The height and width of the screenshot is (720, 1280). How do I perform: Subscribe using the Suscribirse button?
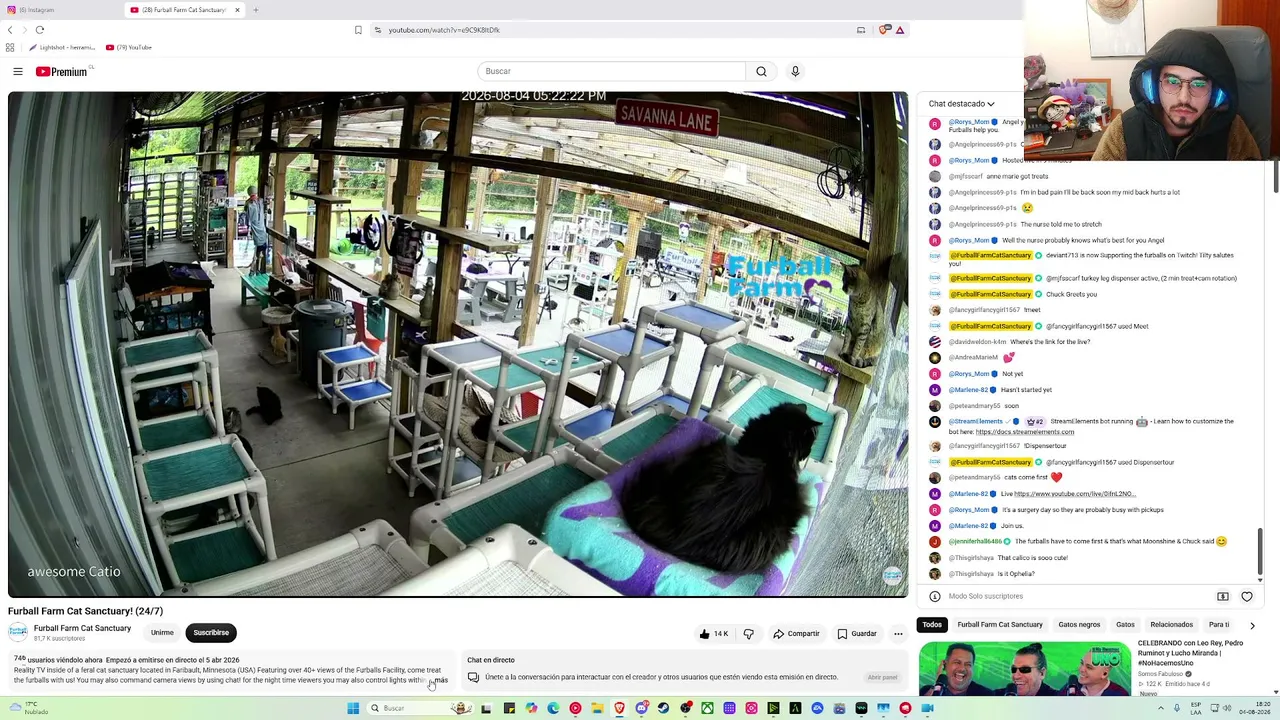pos(211,633)
